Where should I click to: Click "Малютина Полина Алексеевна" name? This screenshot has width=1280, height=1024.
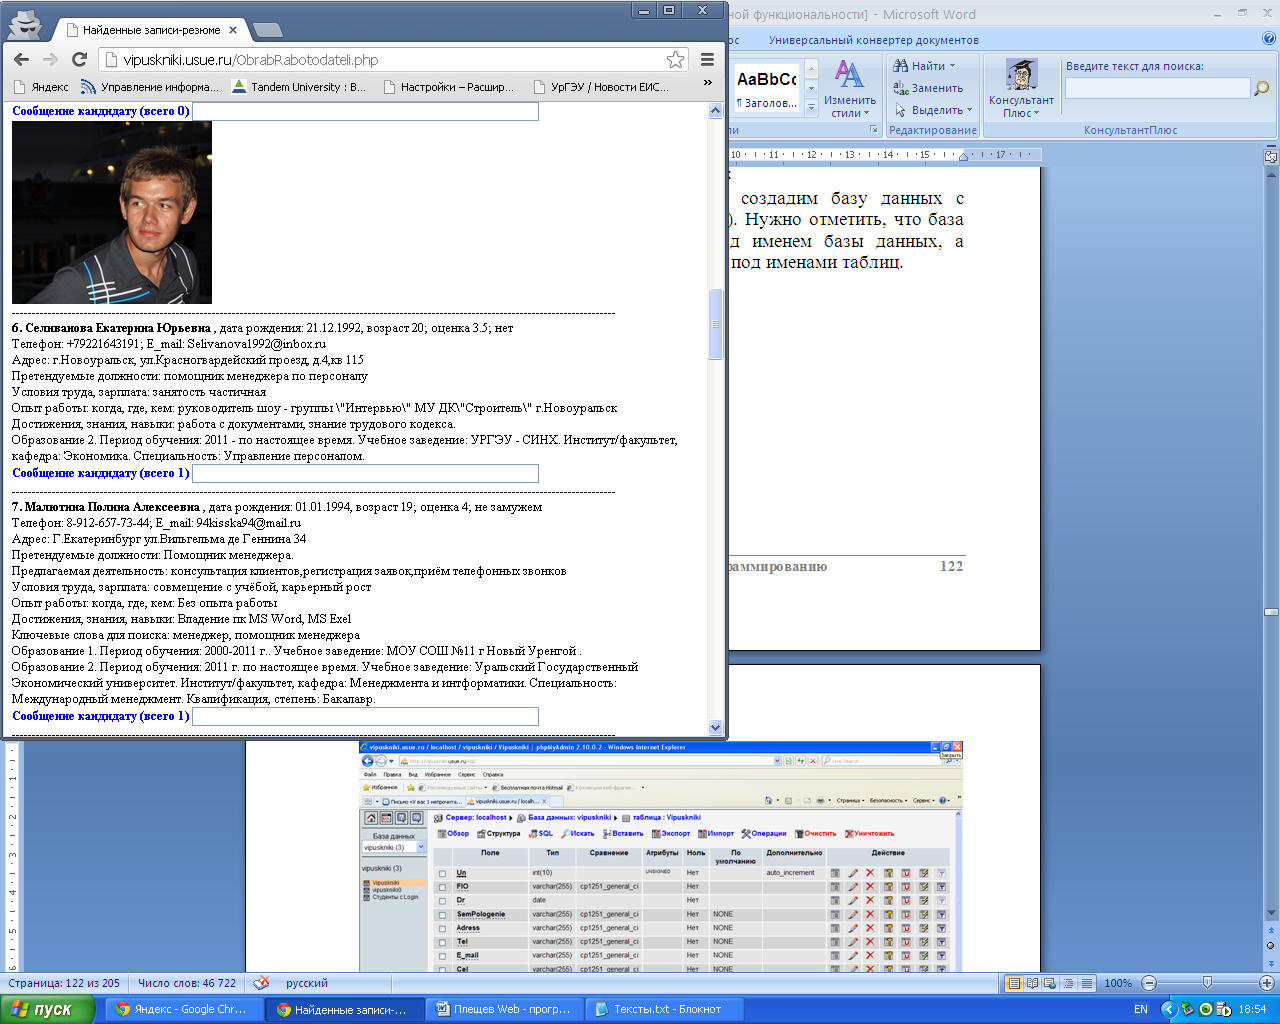[112, 507]
